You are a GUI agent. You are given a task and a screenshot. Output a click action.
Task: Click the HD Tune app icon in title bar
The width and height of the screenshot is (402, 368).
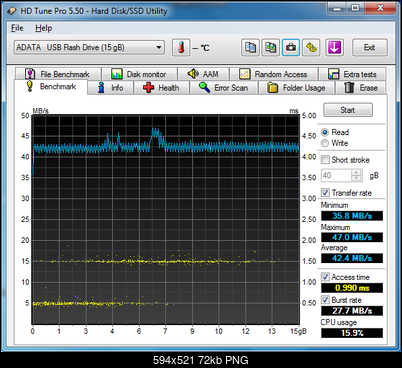pyautogui.click(x=12, y=11)
